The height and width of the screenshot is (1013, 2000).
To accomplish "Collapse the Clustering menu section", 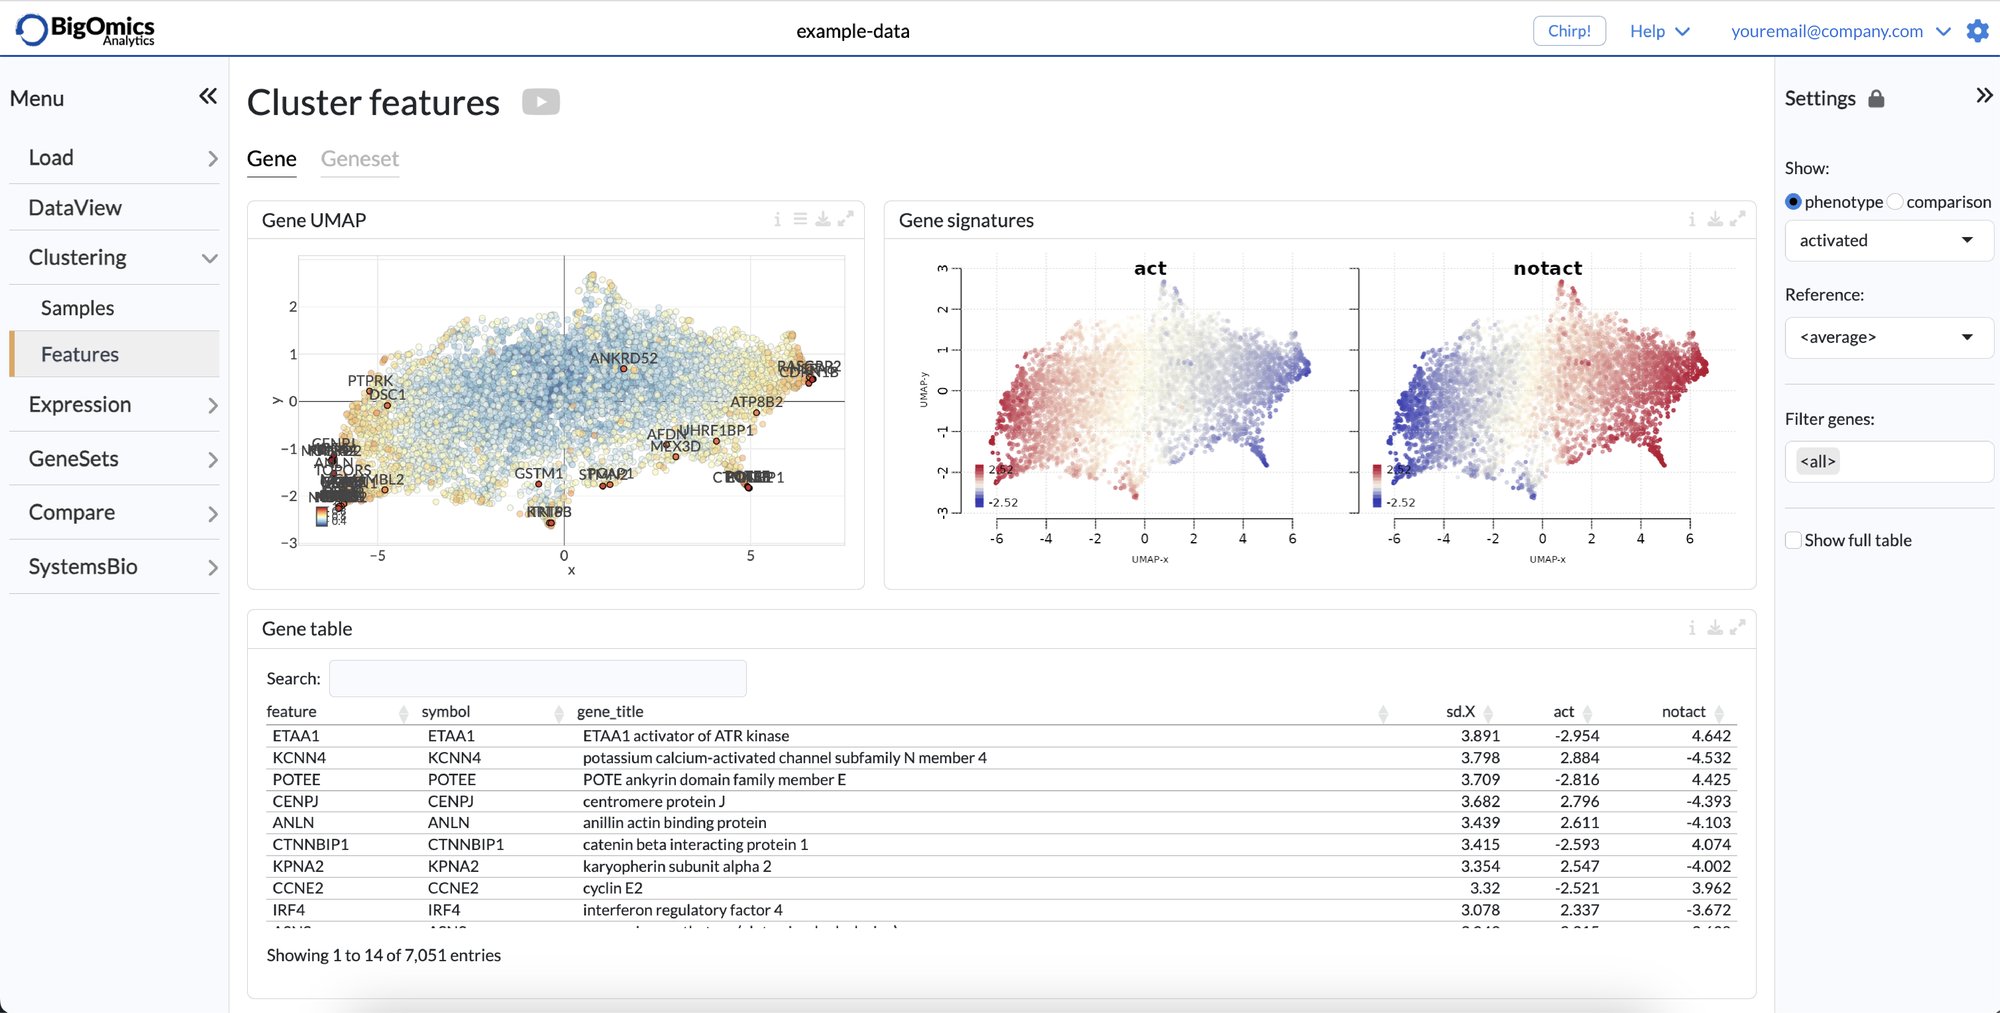I will (x=114, y=258).
